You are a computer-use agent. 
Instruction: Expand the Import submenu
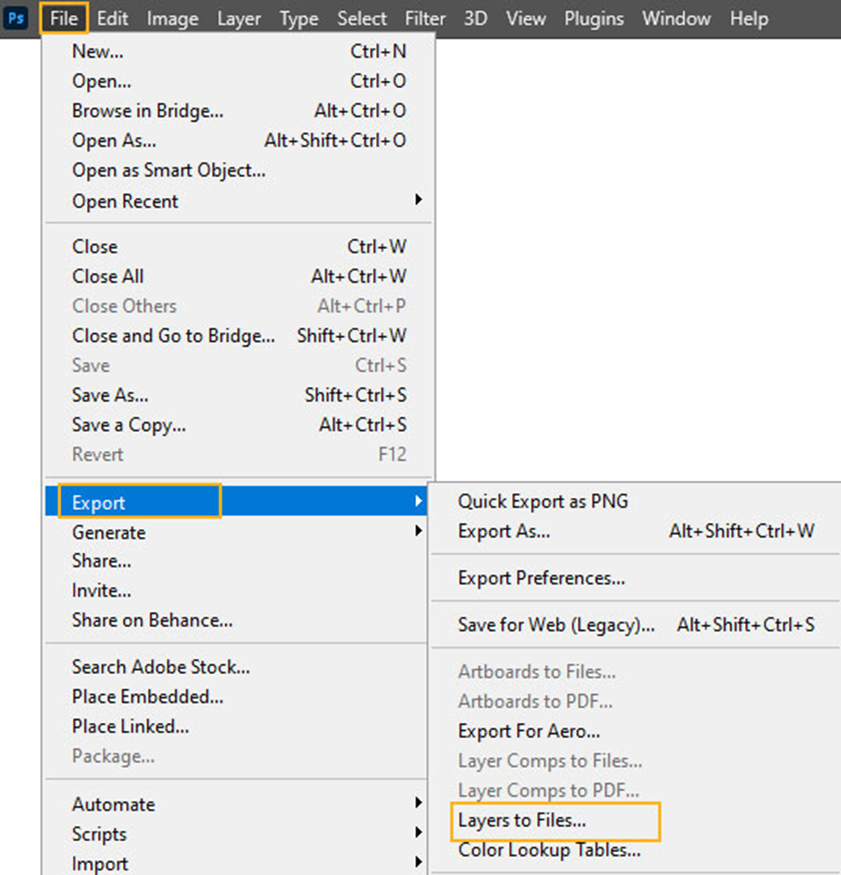[x=418, y=863]
